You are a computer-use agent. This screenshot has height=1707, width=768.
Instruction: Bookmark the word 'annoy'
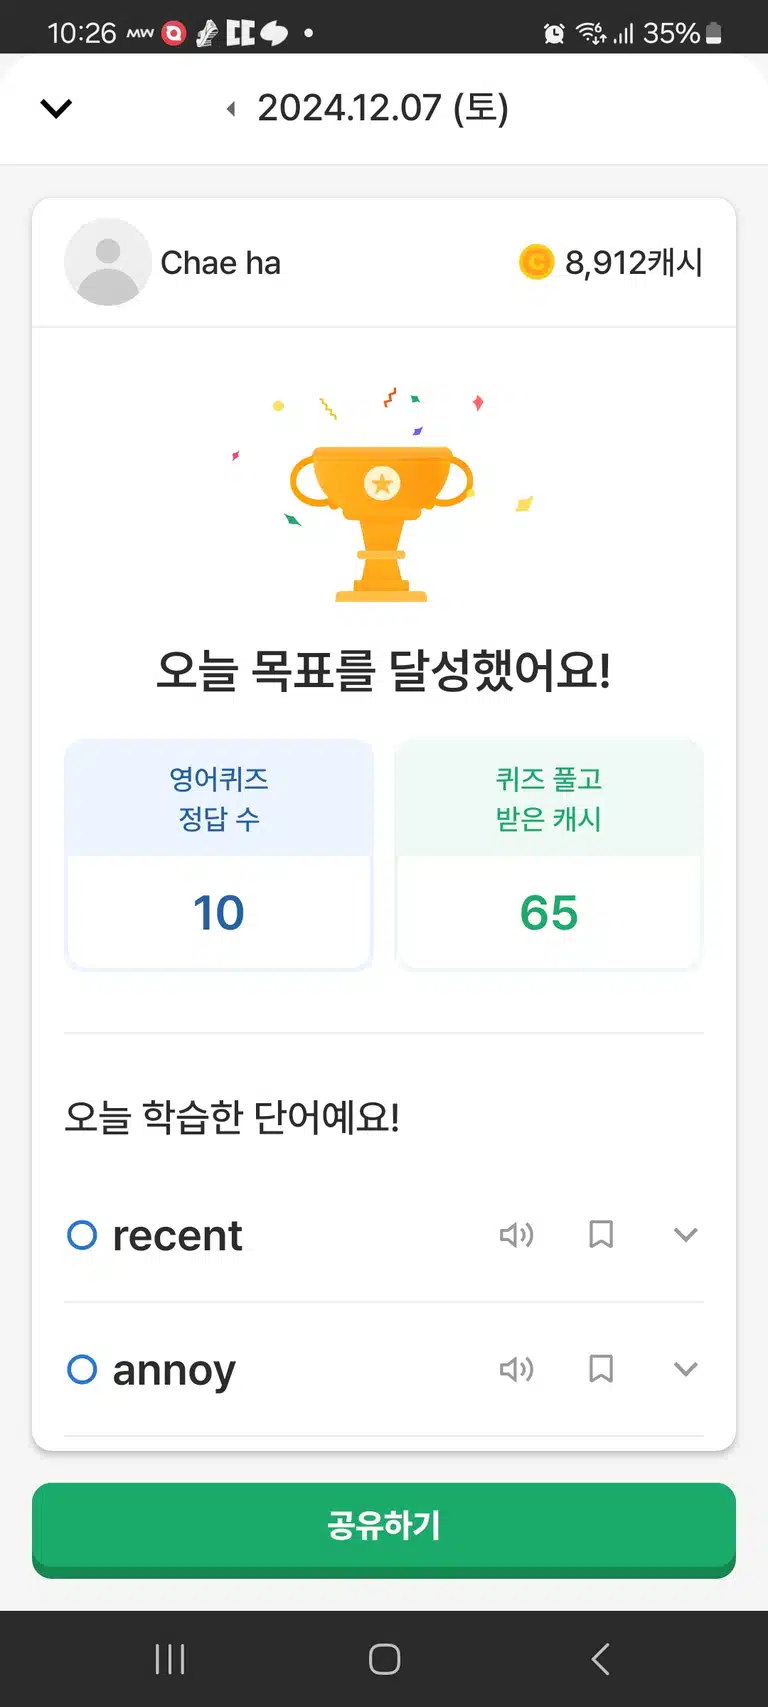[601, 1369]
